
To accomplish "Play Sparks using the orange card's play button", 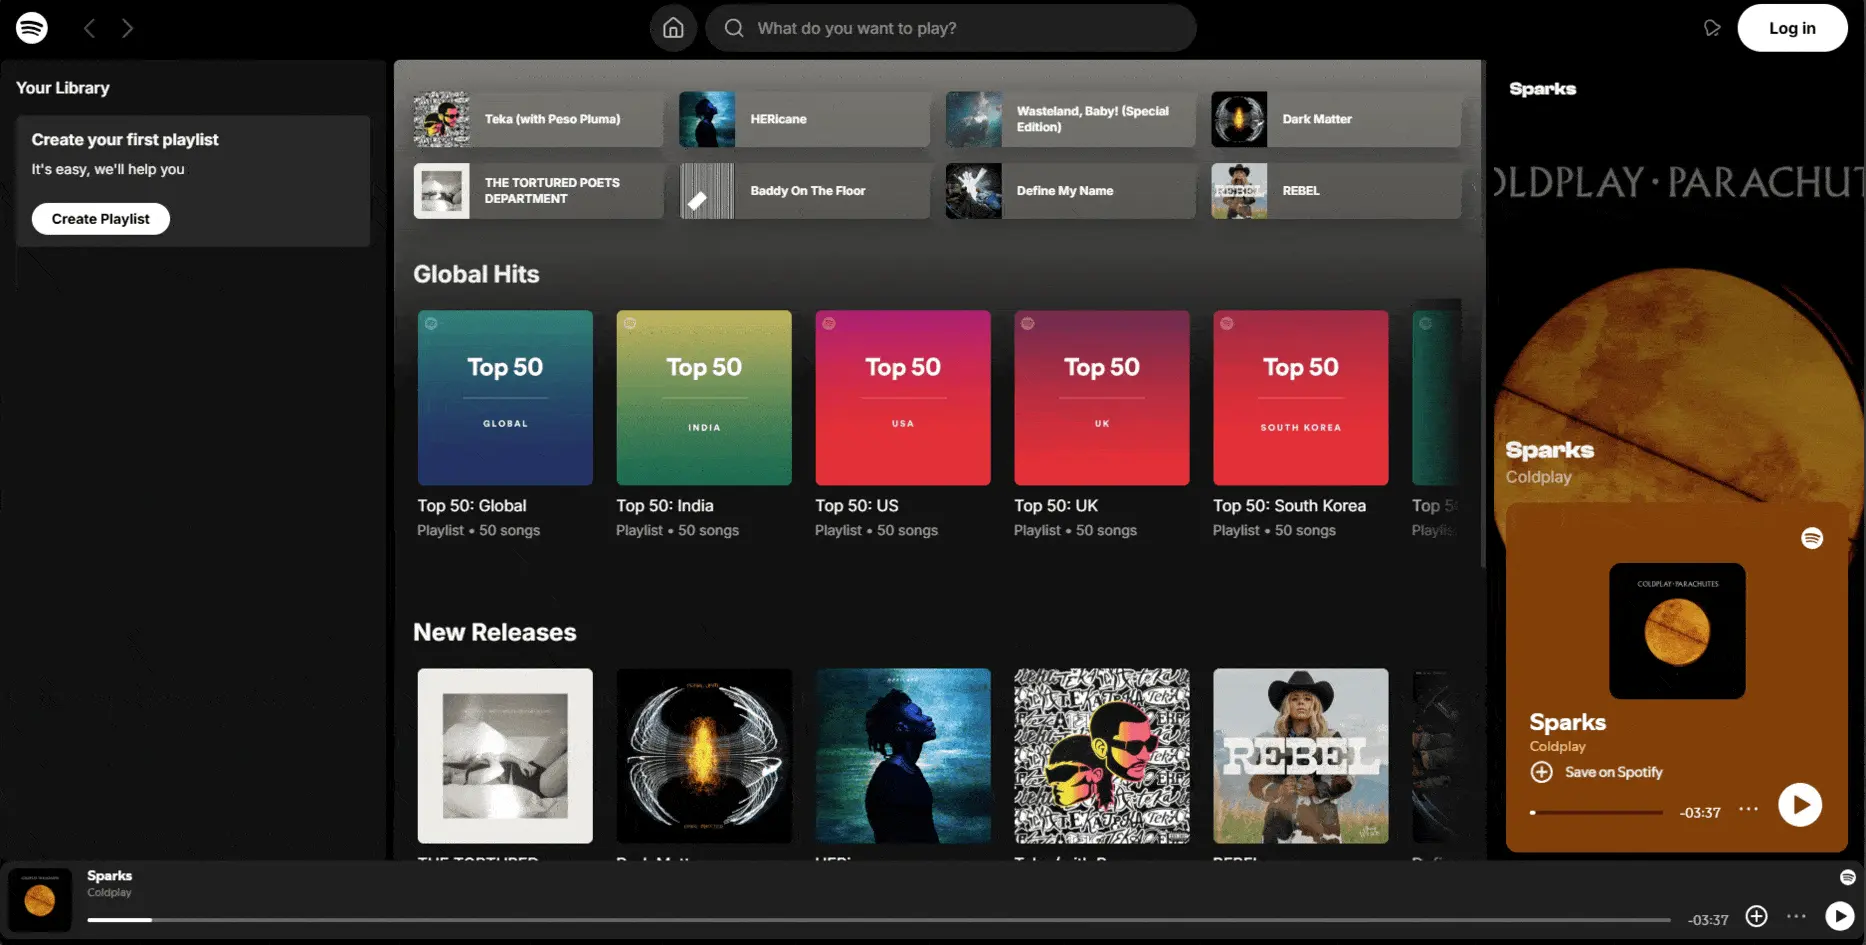I will pyautogui.click(x=1800, y=805).
